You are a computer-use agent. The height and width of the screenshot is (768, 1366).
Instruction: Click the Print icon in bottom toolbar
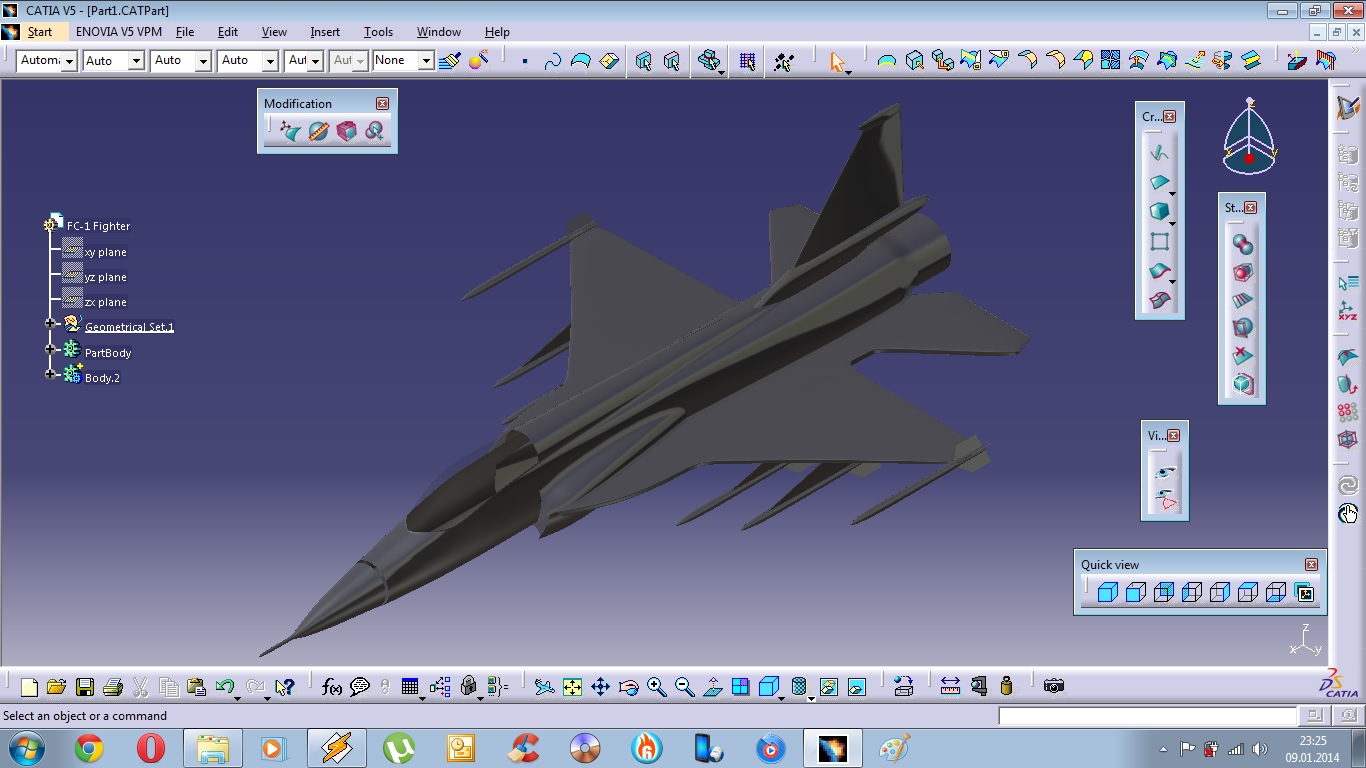point(112,687)
